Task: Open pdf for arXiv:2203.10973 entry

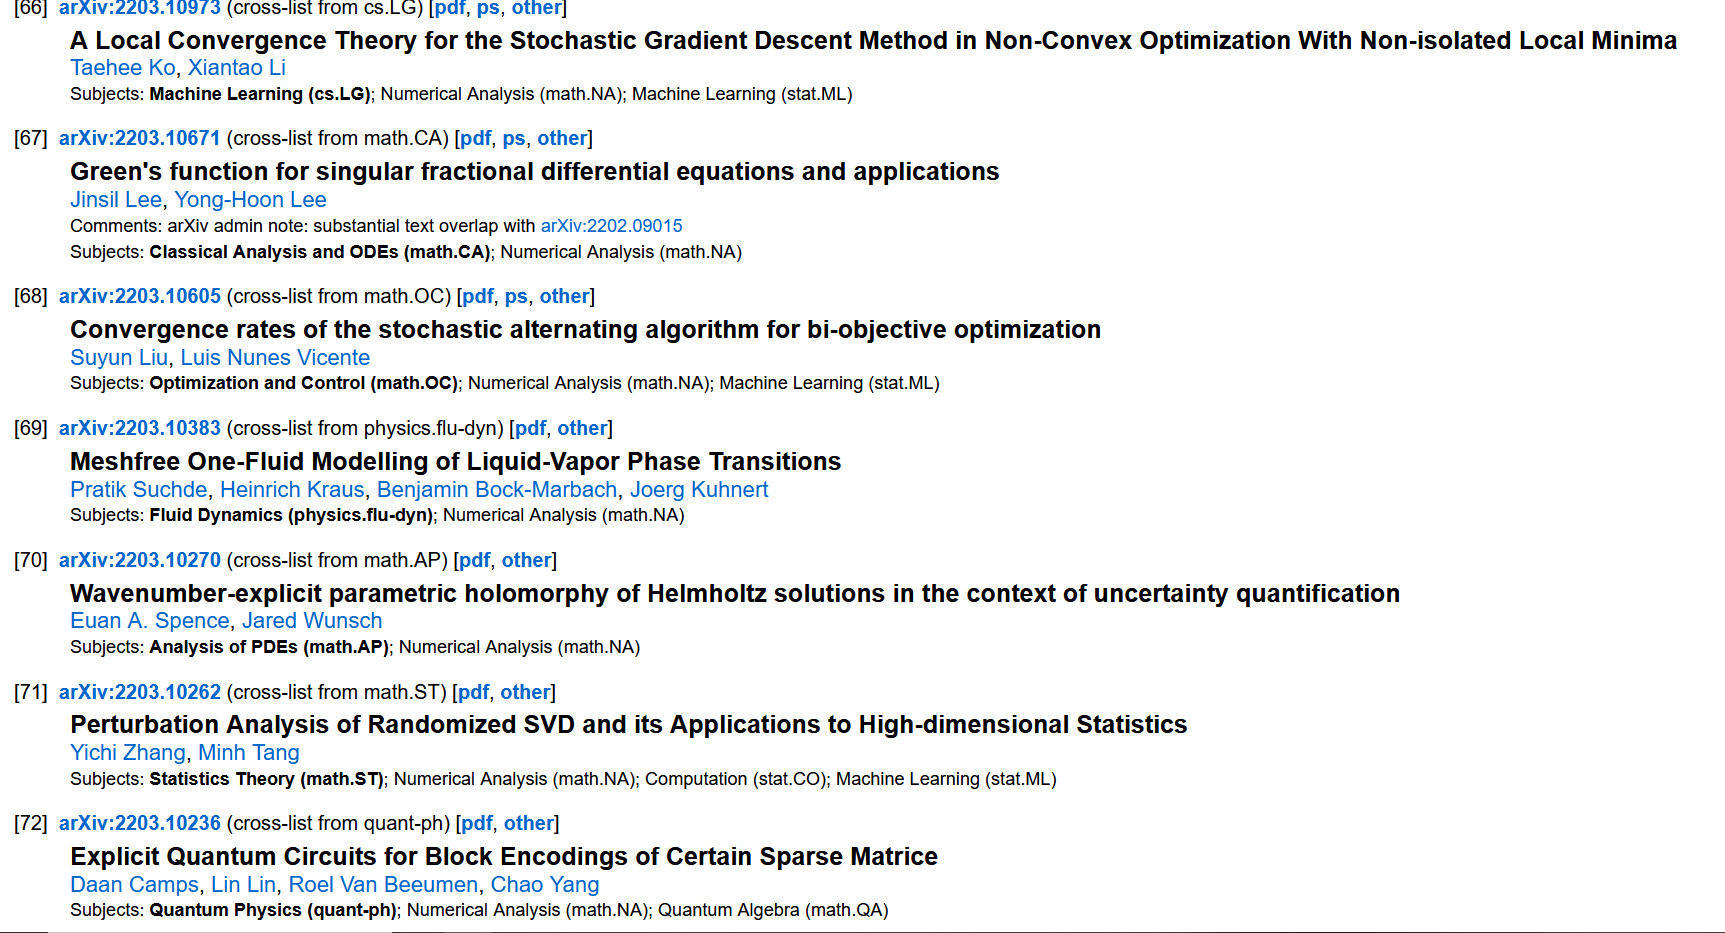Action: pyautogui.click(x=450, y=8)
